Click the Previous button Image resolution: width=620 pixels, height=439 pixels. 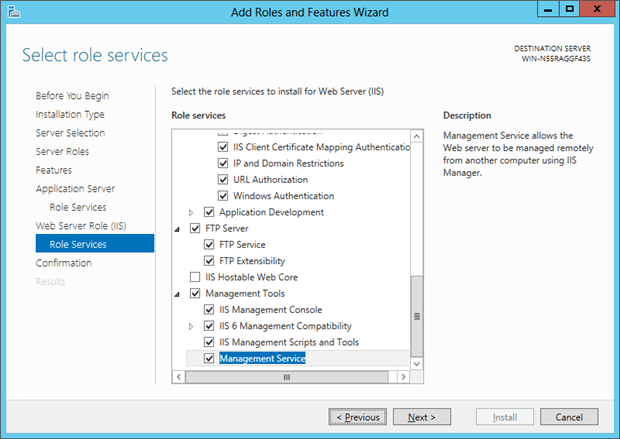tap(358, 417)
